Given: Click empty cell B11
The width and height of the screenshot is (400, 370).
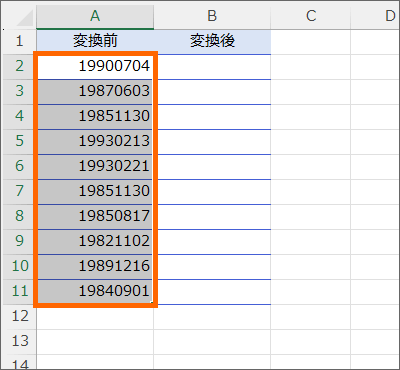Looking at the screenshot, I should point(212,292).
